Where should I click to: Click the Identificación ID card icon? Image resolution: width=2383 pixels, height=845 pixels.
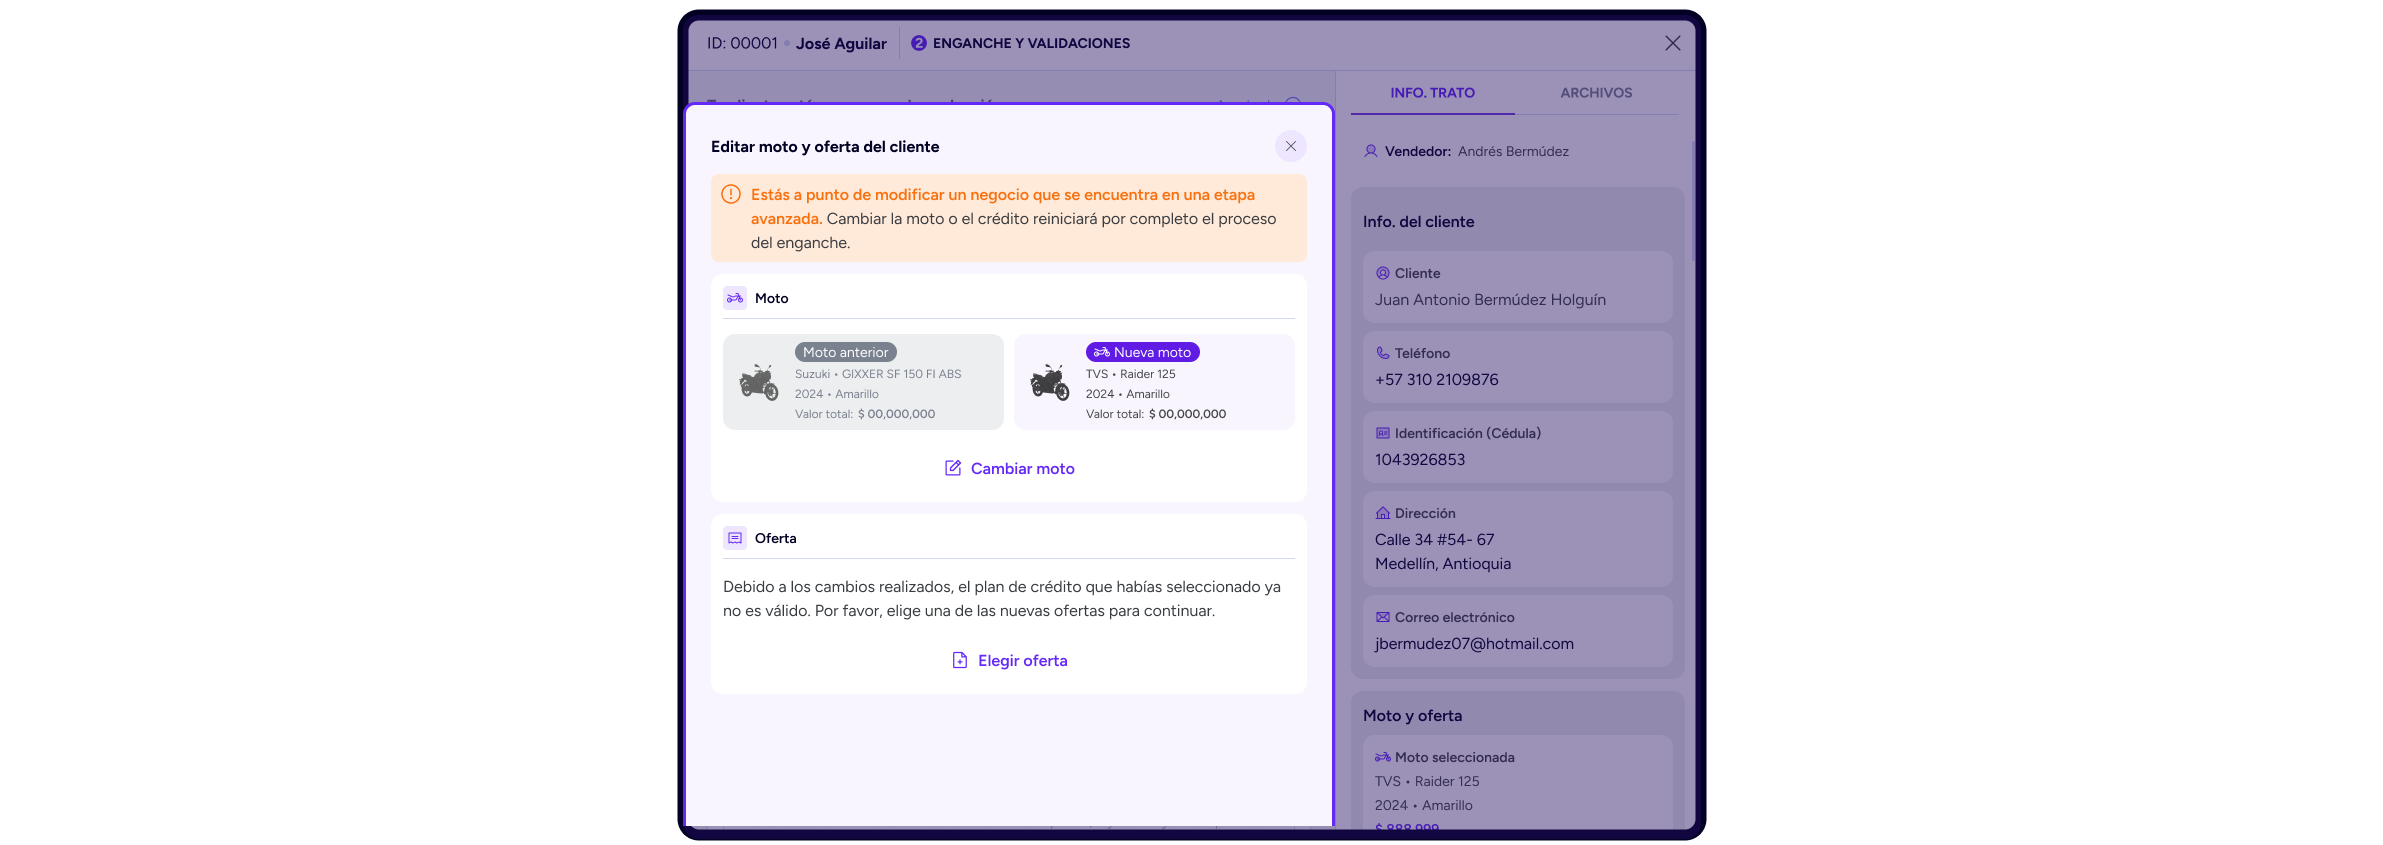(1382, 433)
